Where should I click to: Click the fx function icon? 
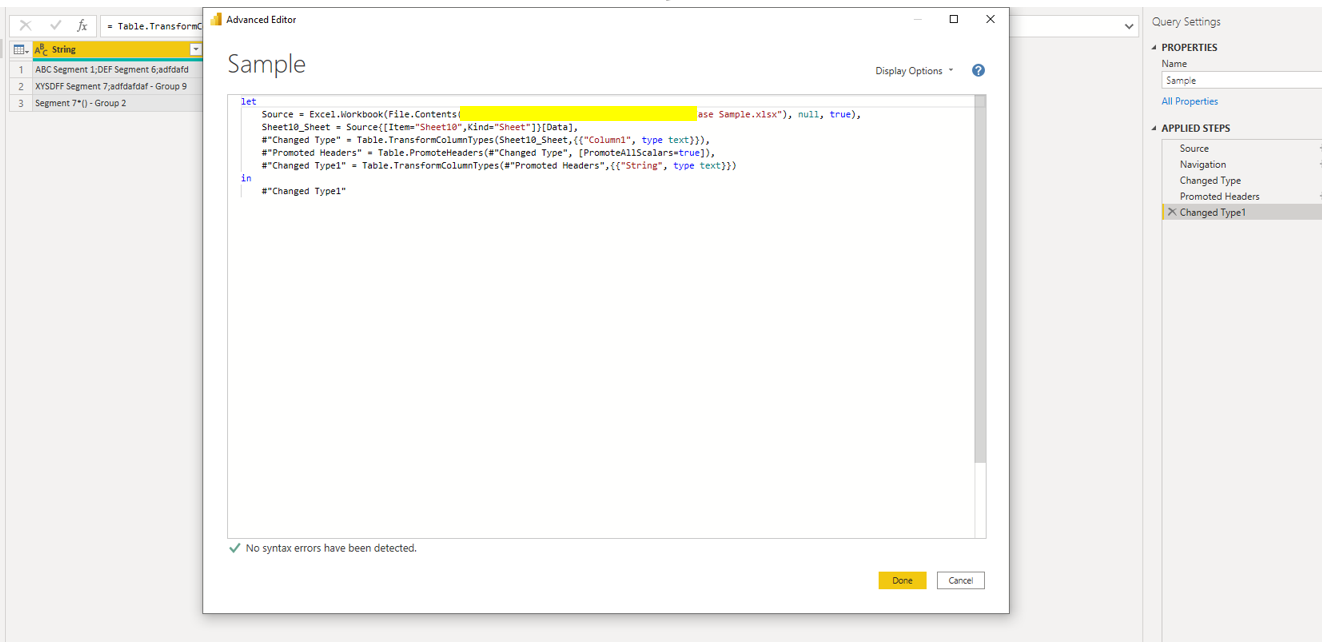pos(82,26)
